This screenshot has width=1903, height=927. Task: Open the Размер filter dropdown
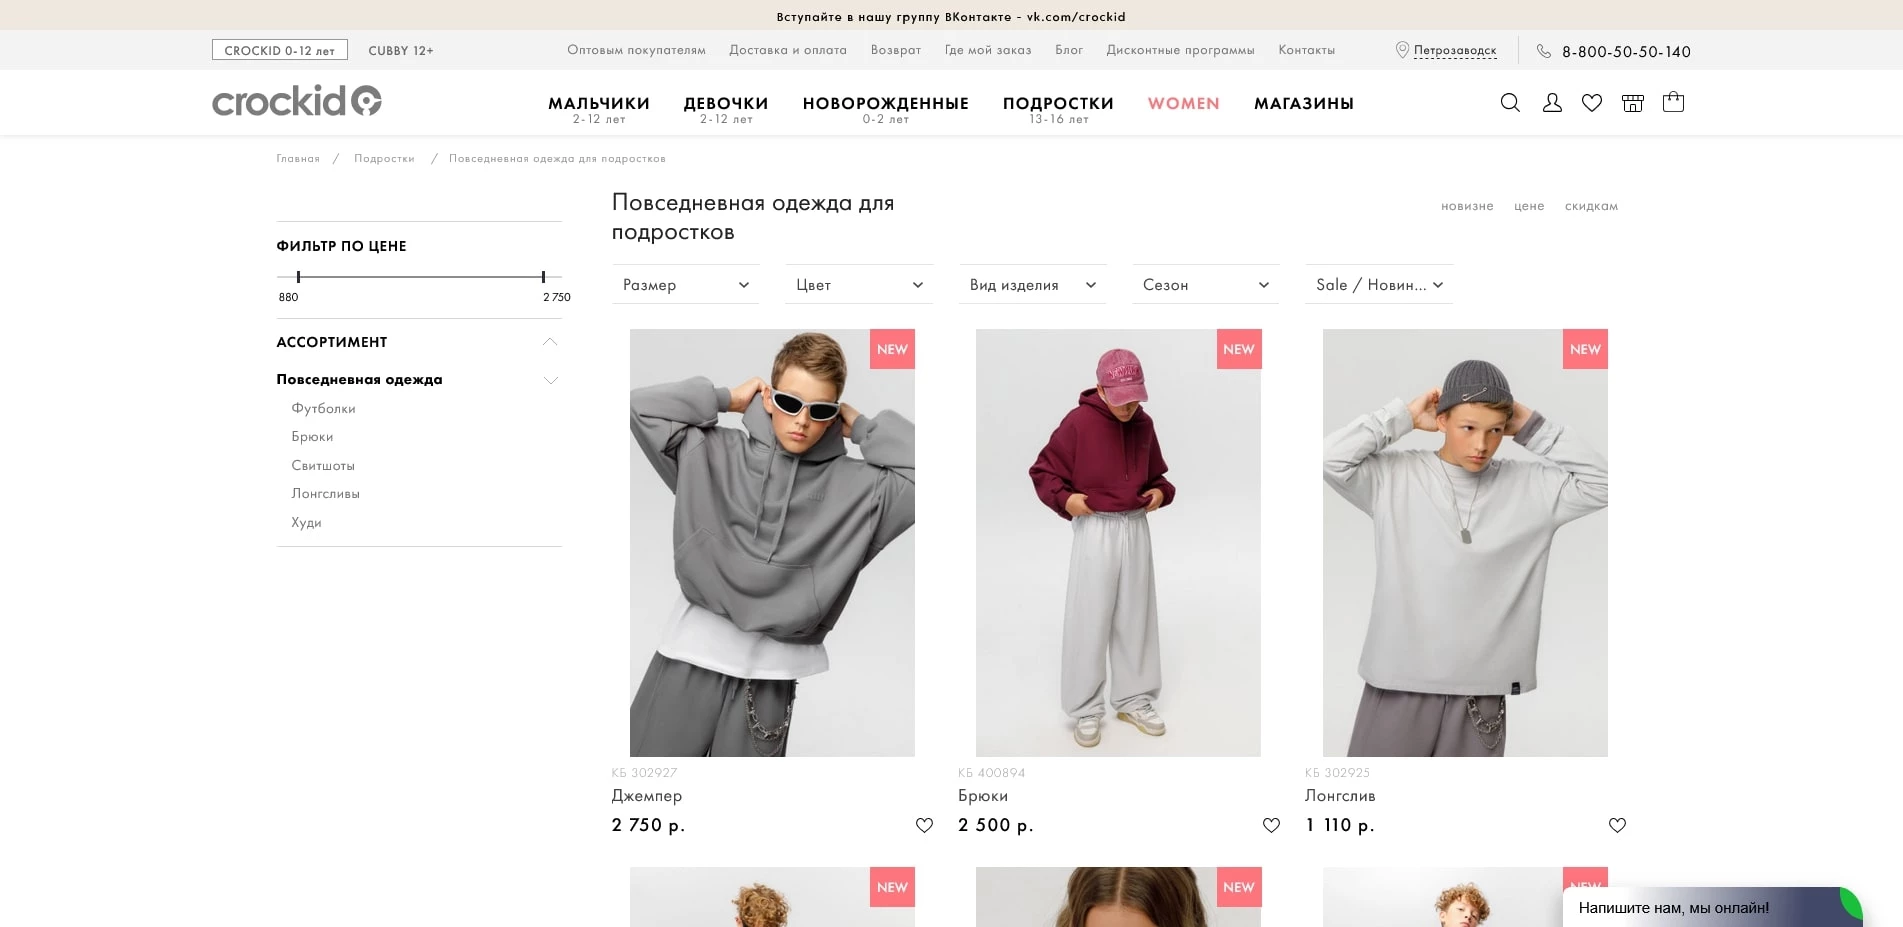point(686,285)
